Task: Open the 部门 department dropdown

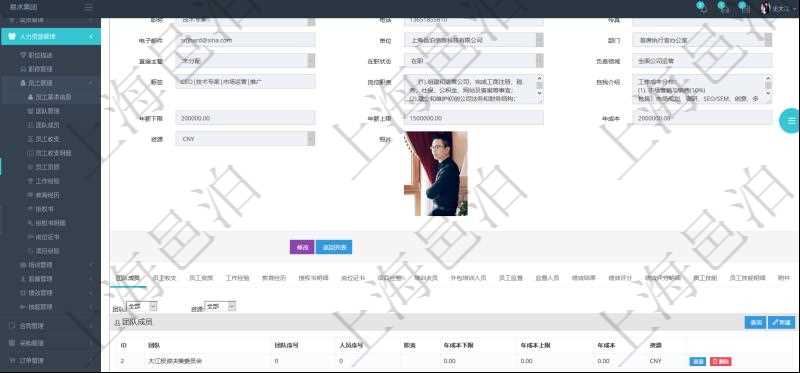Action: (x=702, y=40)
